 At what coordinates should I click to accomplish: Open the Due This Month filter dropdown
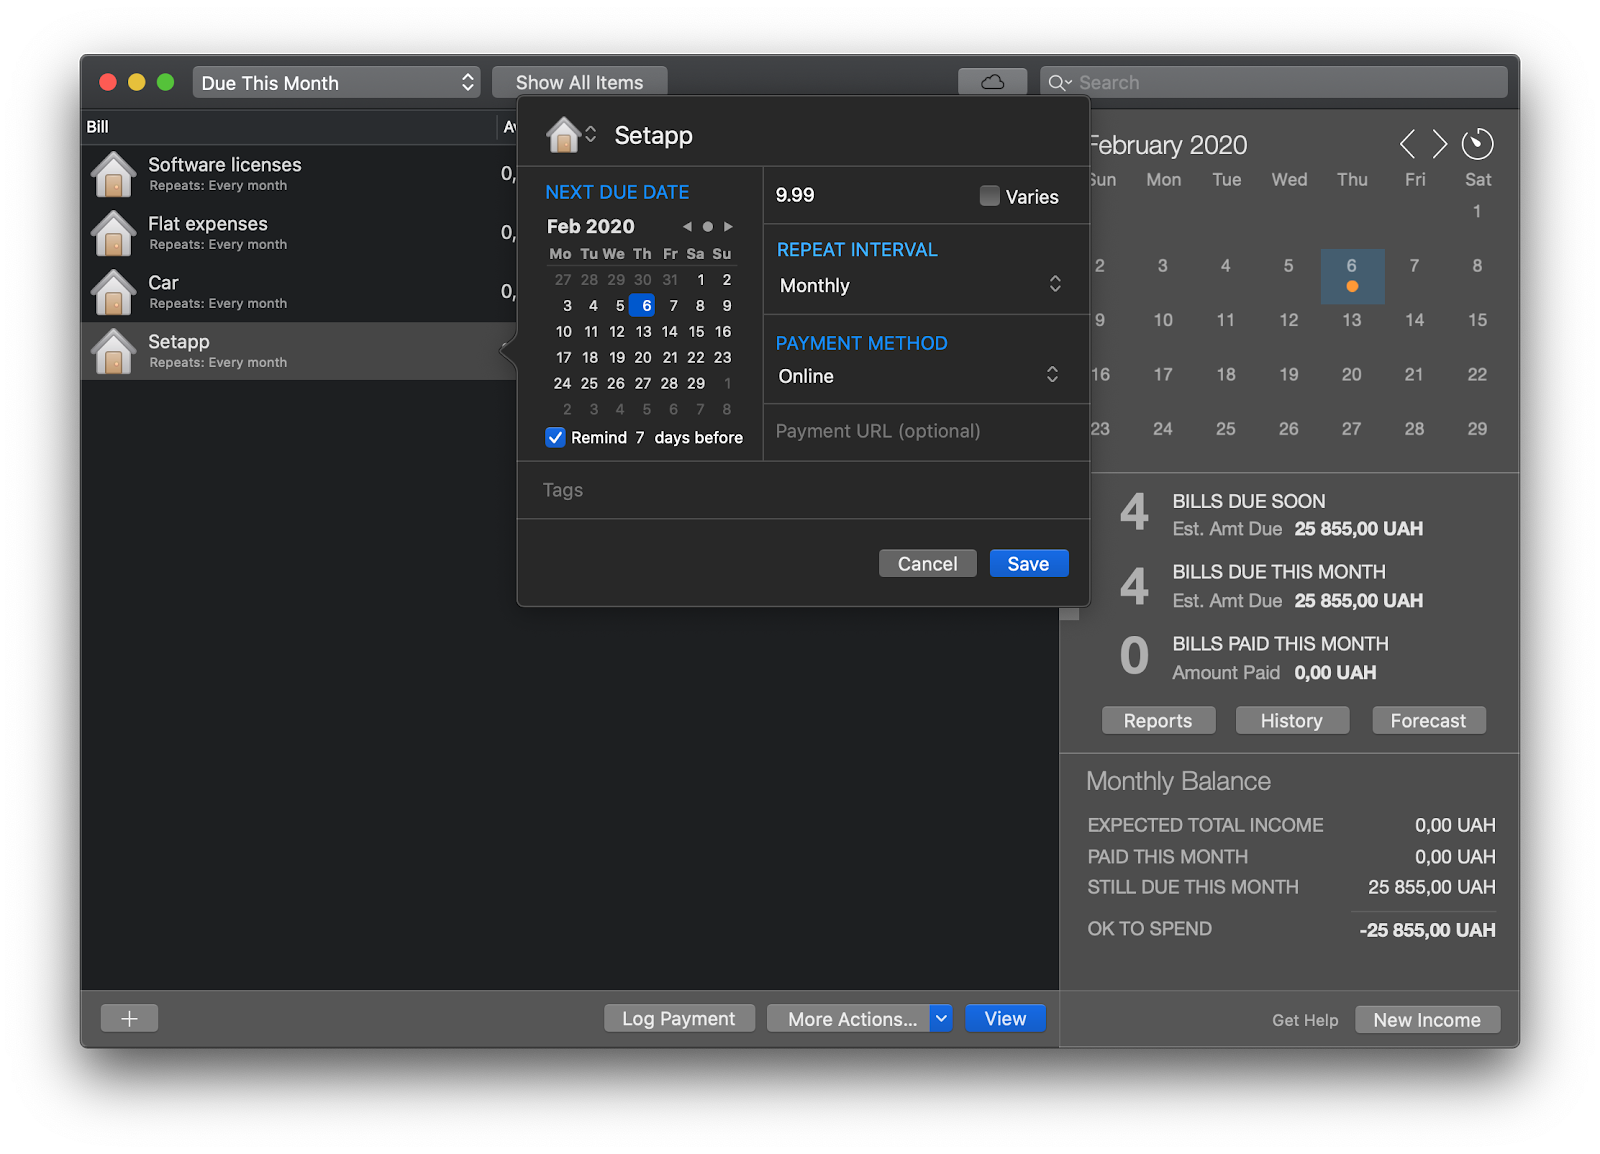(x=336, y=83)
